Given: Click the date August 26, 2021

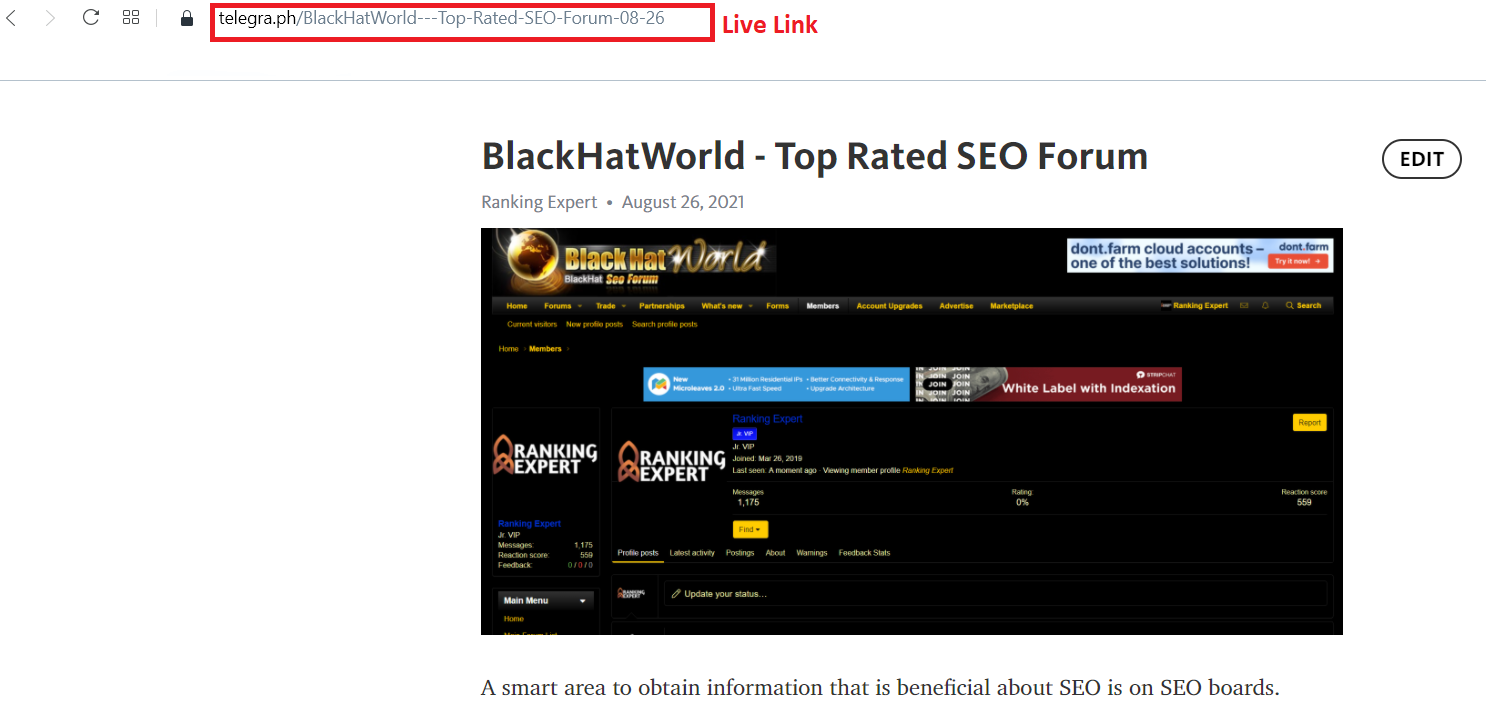Looking at the screenshot, I should 683,202.
